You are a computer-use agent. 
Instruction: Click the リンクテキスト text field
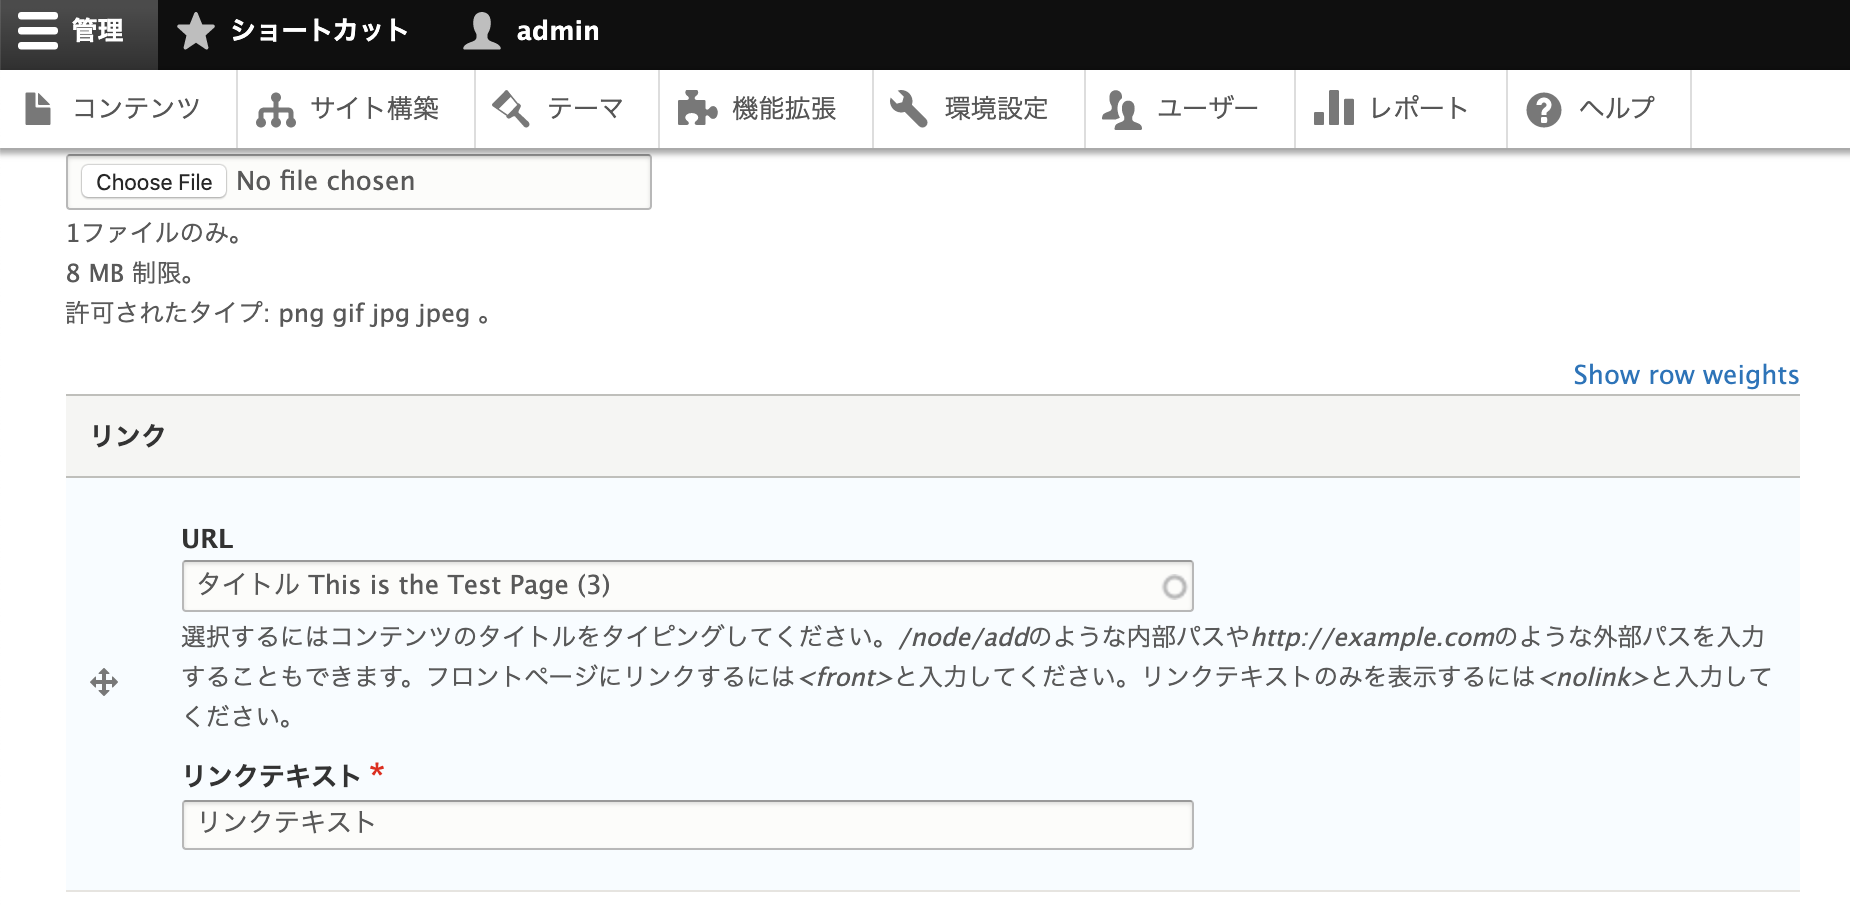coord(686,823)
